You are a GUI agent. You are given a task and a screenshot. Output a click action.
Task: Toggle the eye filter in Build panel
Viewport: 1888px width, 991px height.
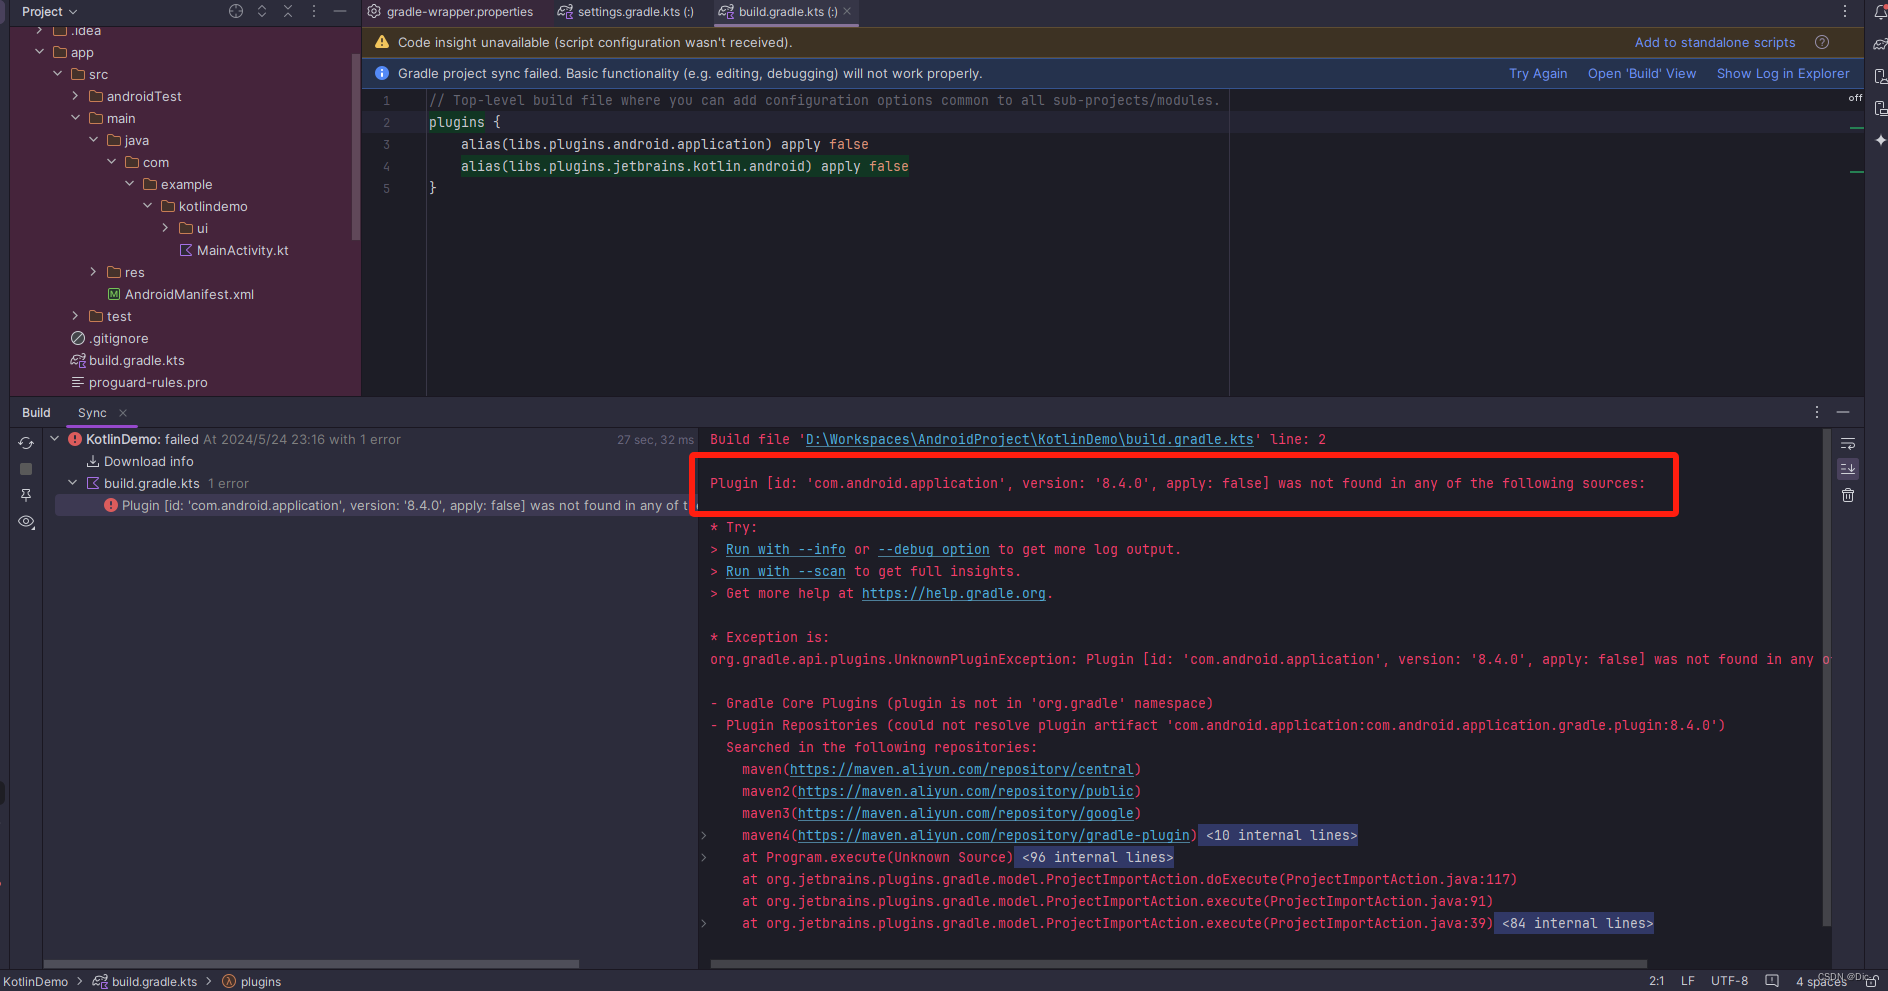pos(26,522)
